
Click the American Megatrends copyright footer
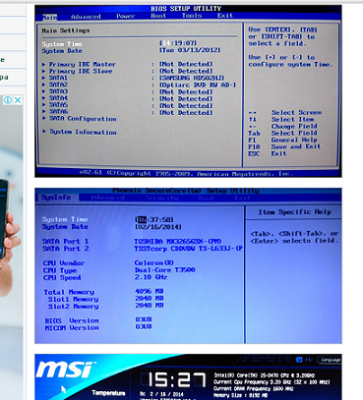[186, 173]
